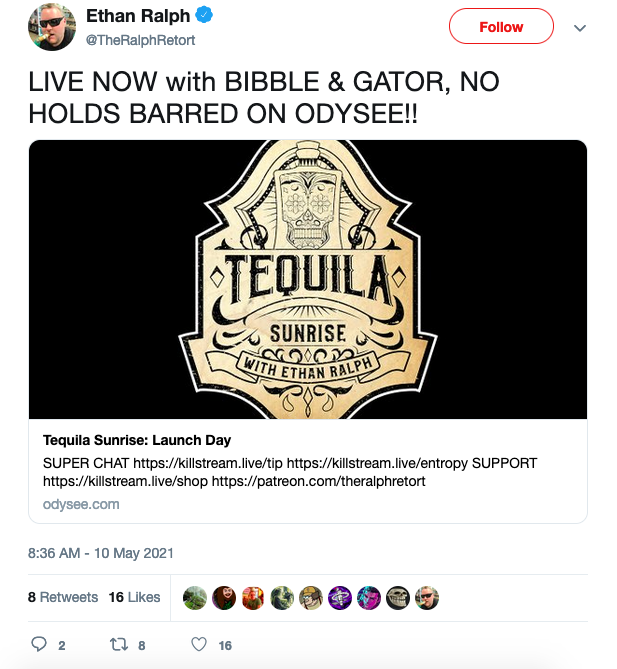The image size is (617, 669).
Task: Open the skull face liker avatar
Action: click(x=398, y=598)
